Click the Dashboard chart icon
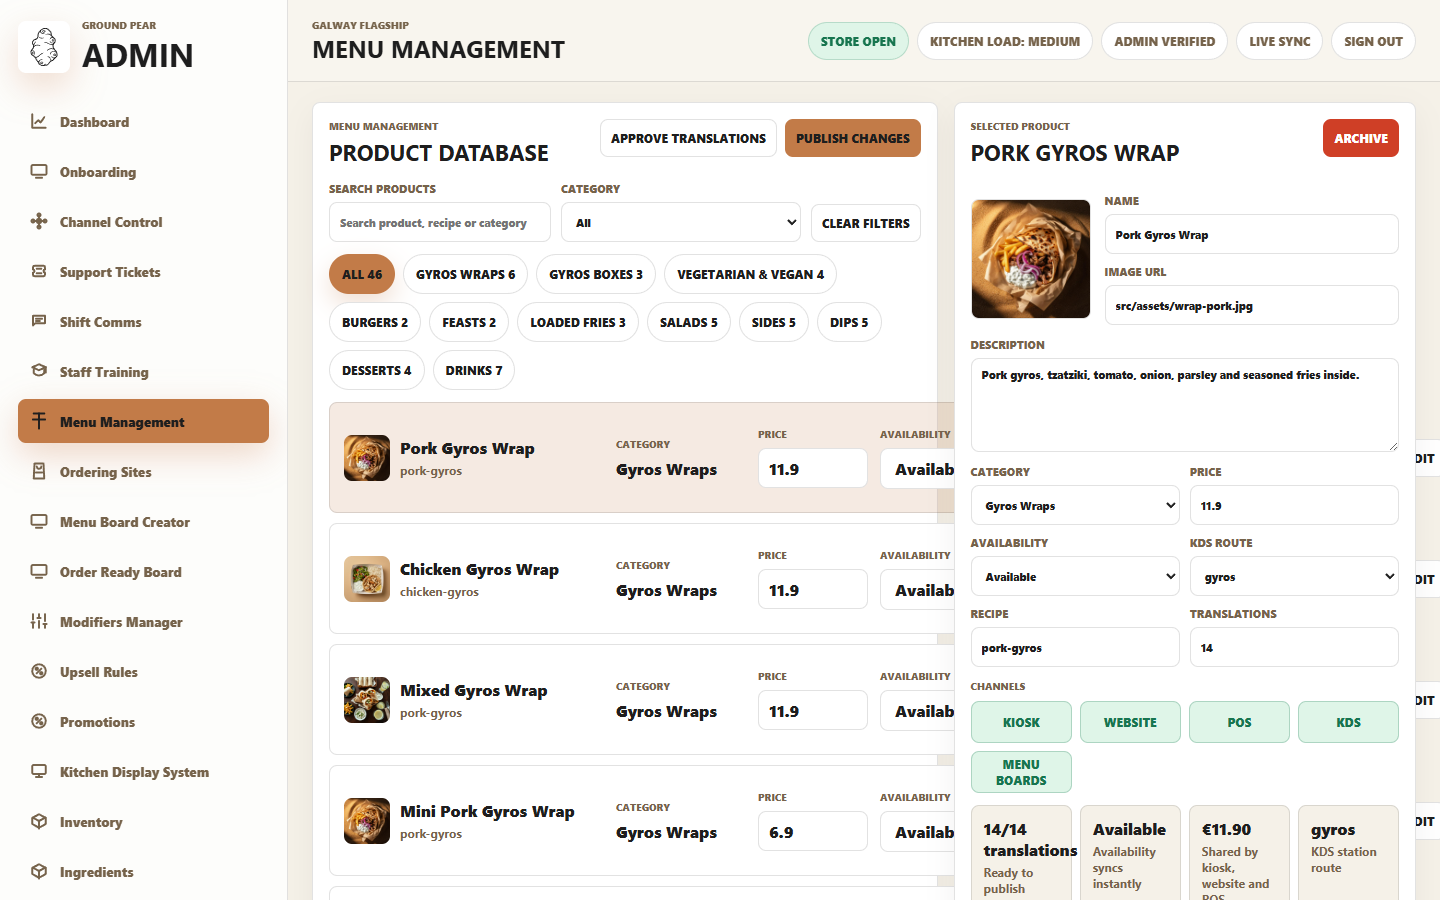The width and height of the screenshot is (1440, 900). 39,121
